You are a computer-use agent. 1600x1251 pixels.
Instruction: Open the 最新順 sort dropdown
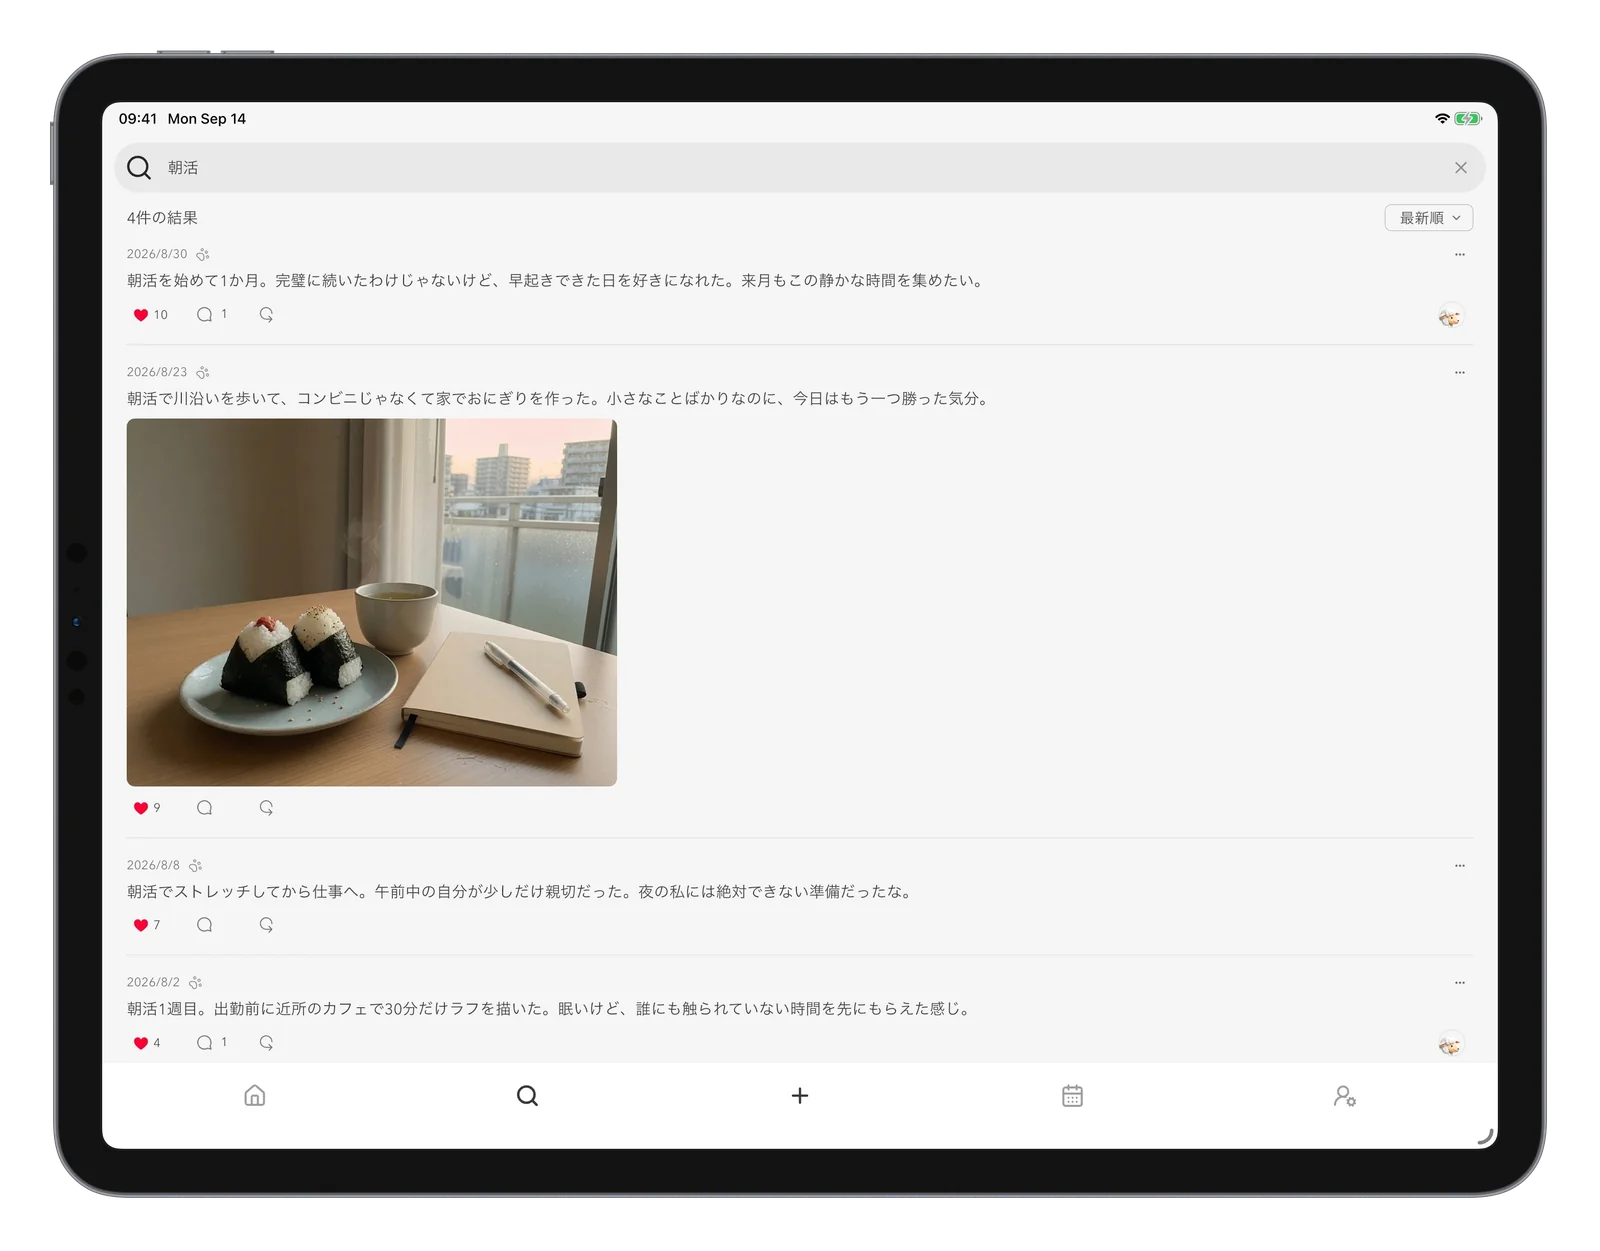[1428, 218]
